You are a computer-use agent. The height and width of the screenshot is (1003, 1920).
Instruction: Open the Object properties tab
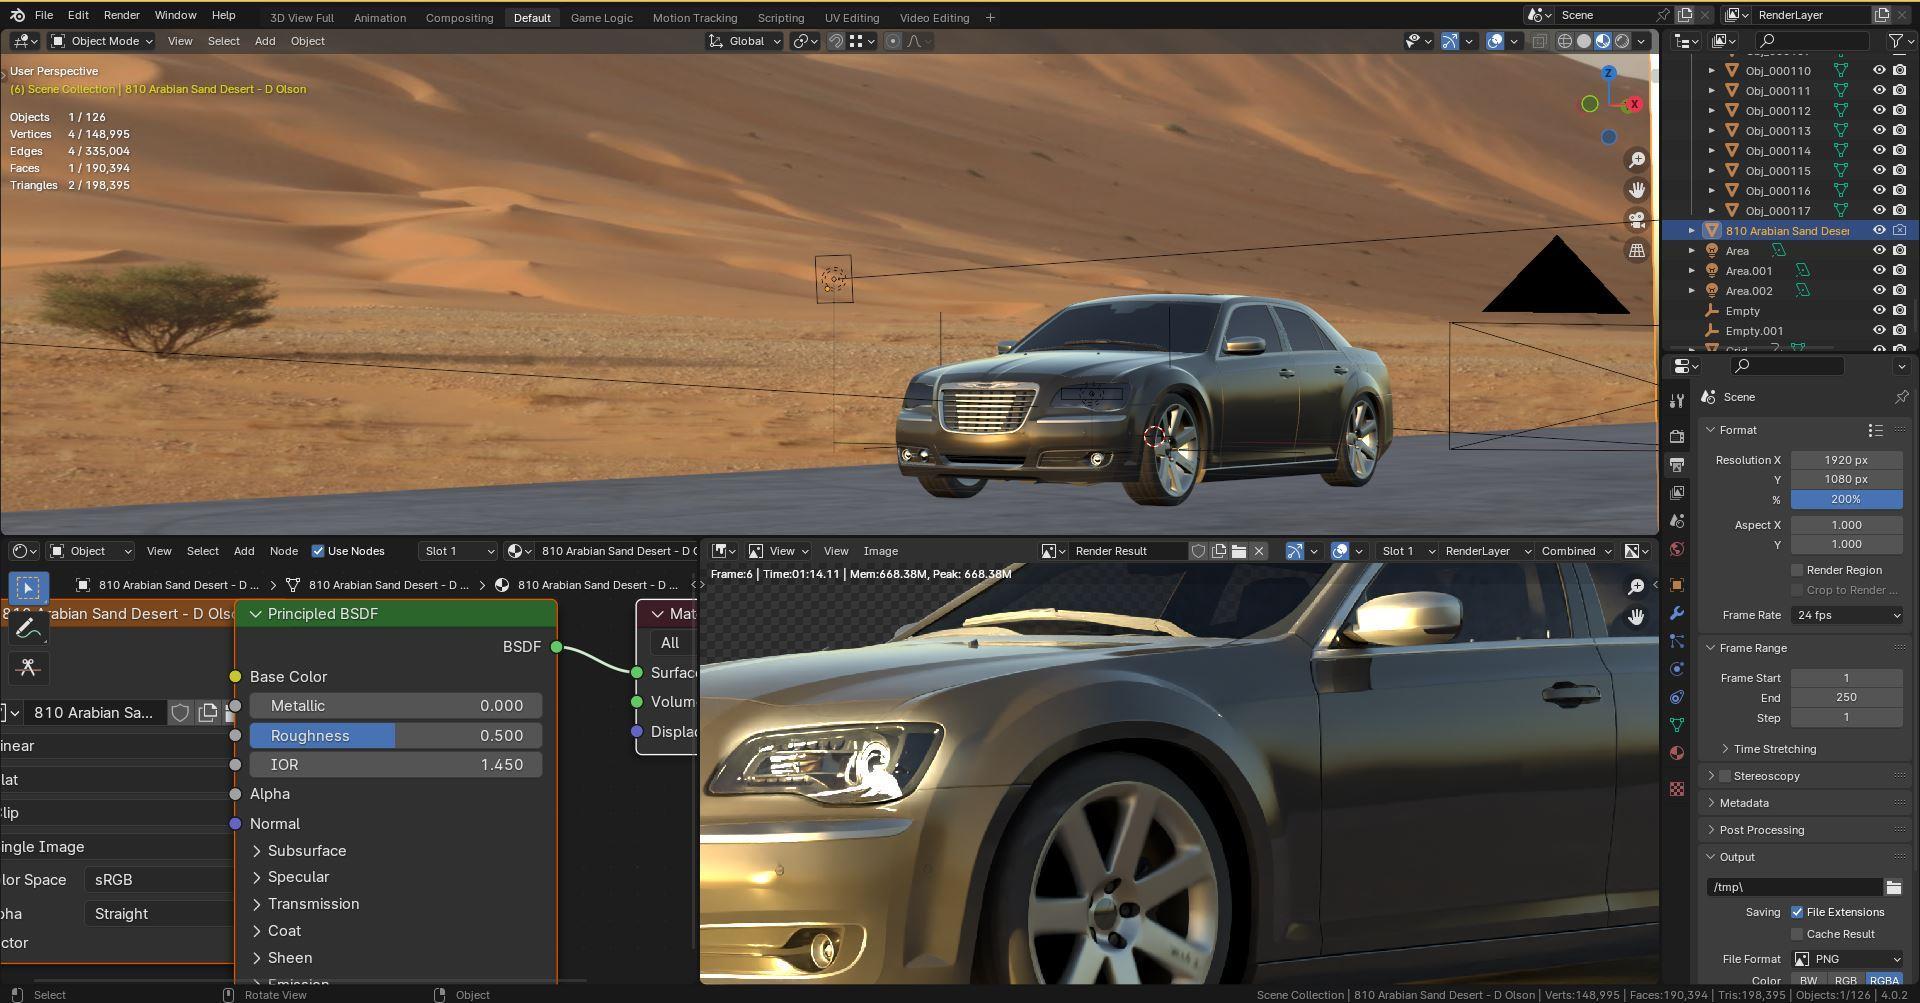click(x=1677, y=585)
